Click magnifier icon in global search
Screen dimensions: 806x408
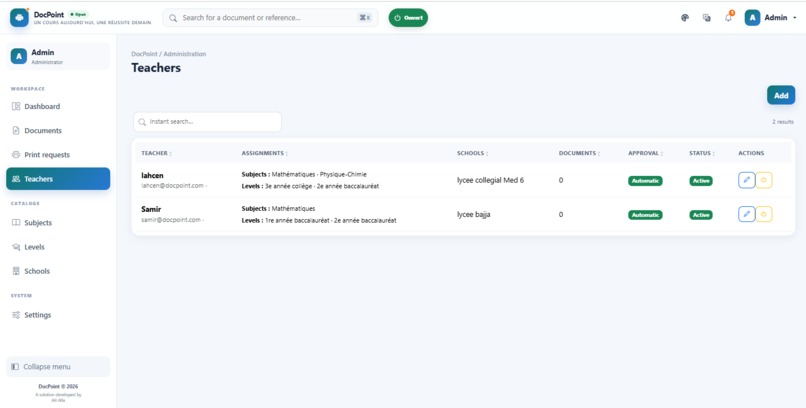click(173, 18)
